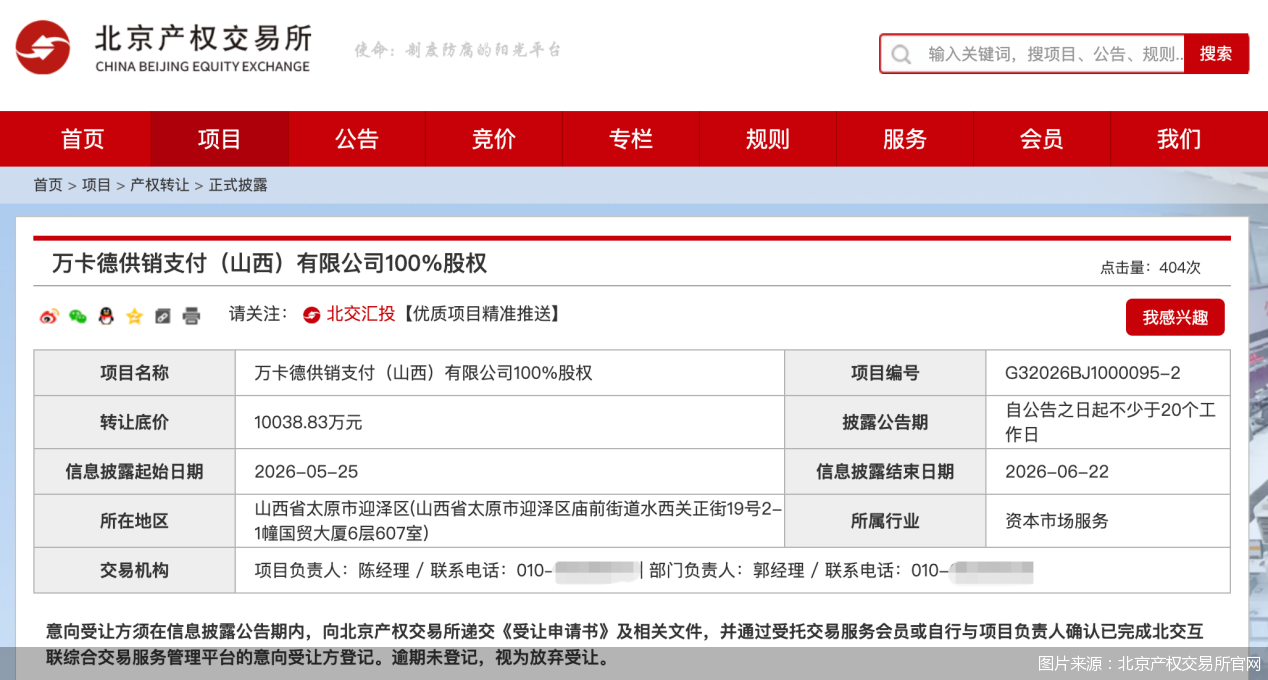Open the 竞价 navigation tab

(x=494, y=139)
